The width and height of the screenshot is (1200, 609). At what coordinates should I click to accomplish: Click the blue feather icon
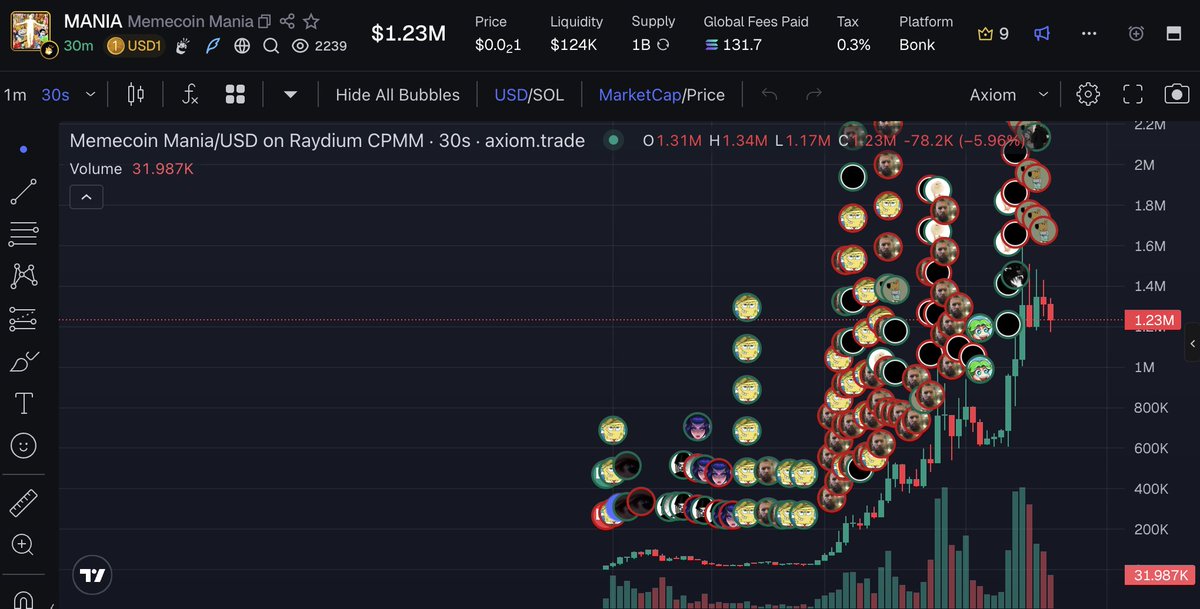(212, 46)
